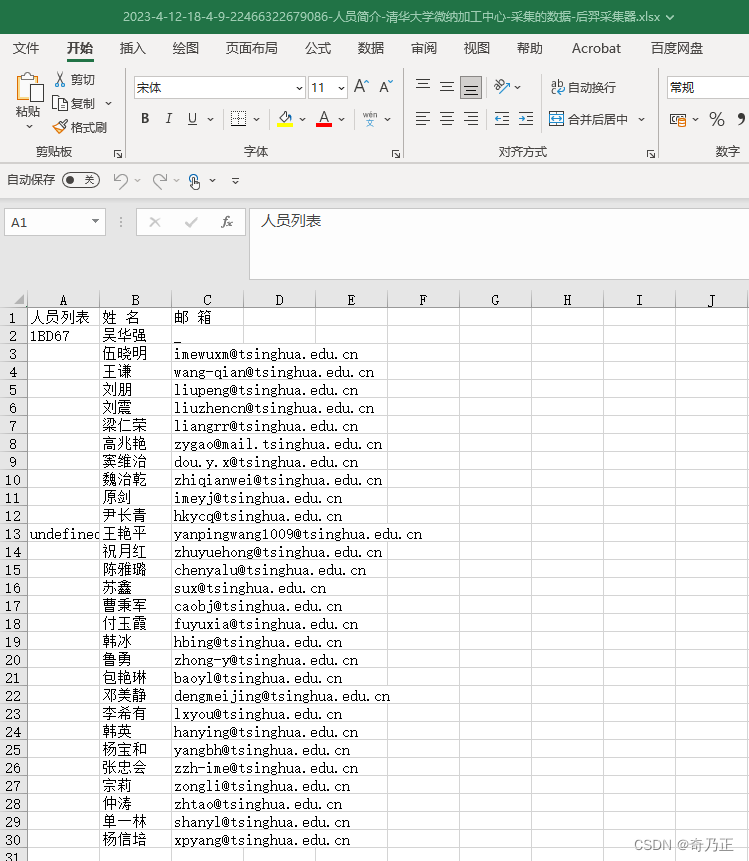Open alignment group dialog launcher
This screenshot has width=749, height=861.
(x=651, y=154)
